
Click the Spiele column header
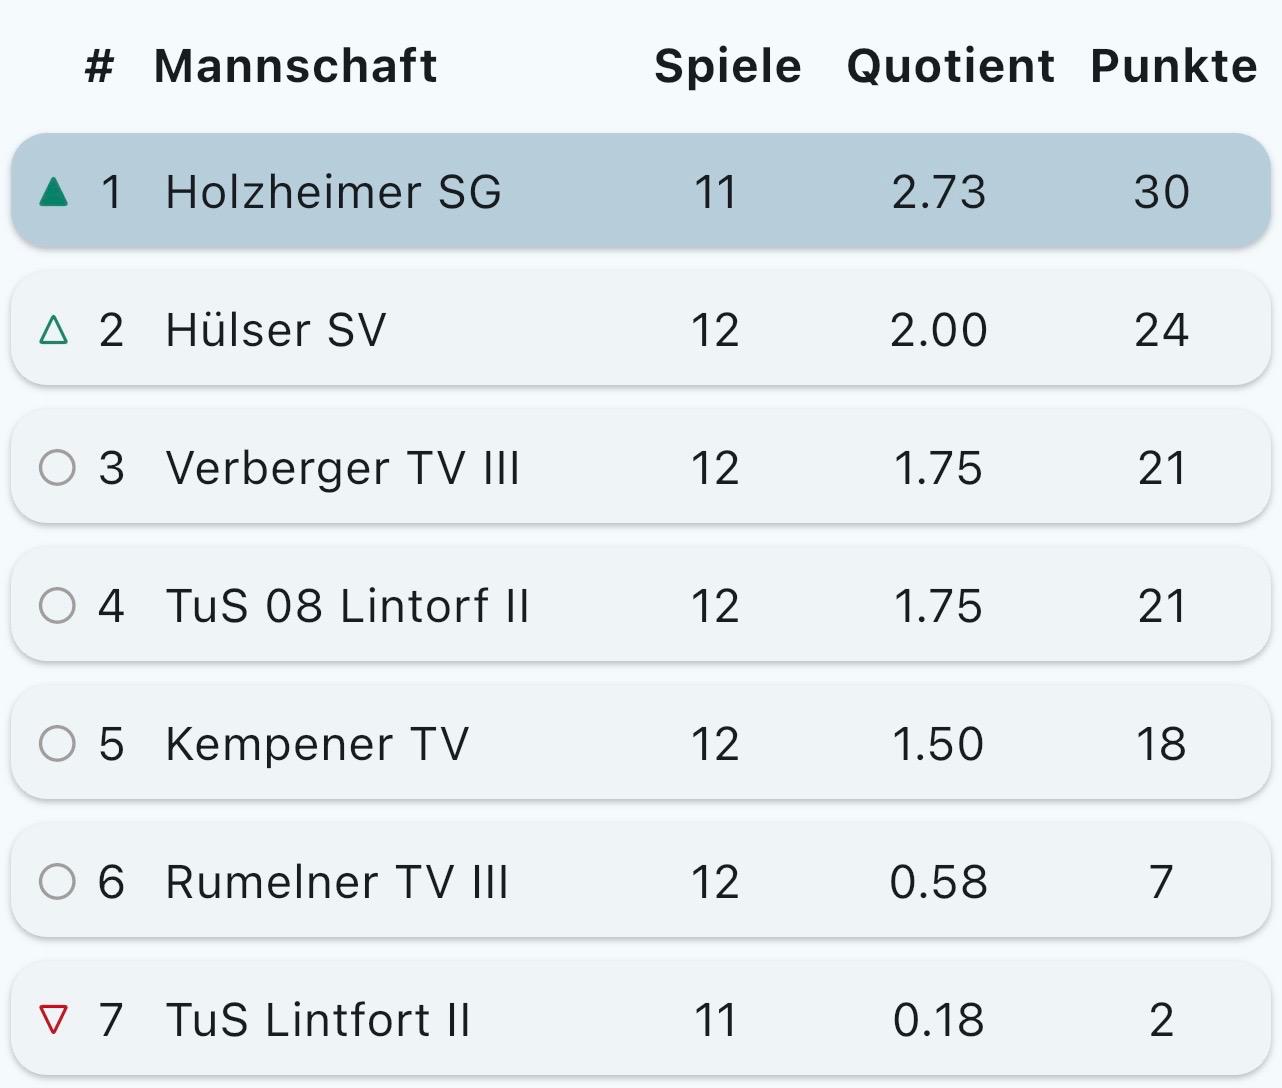[727, 66]
